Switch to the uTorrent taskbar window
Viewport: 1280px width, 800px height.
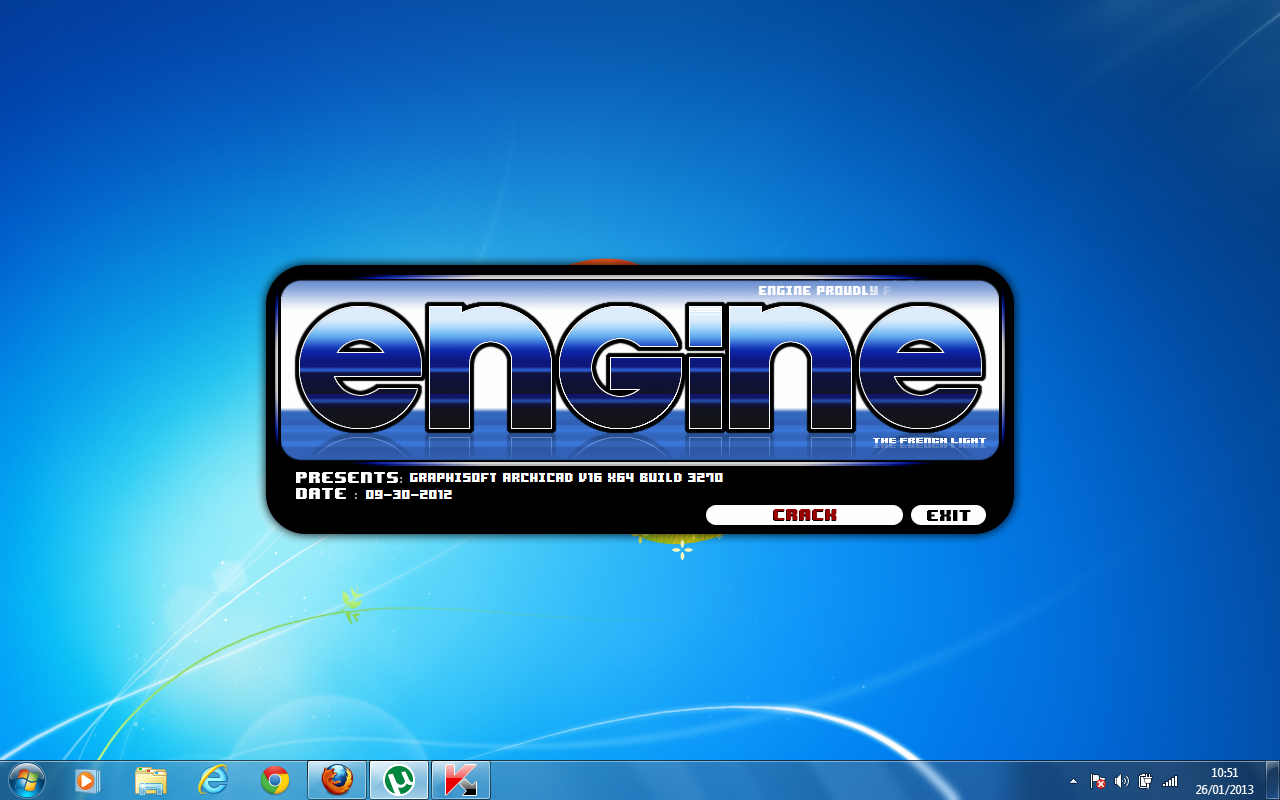click(399, 780)
